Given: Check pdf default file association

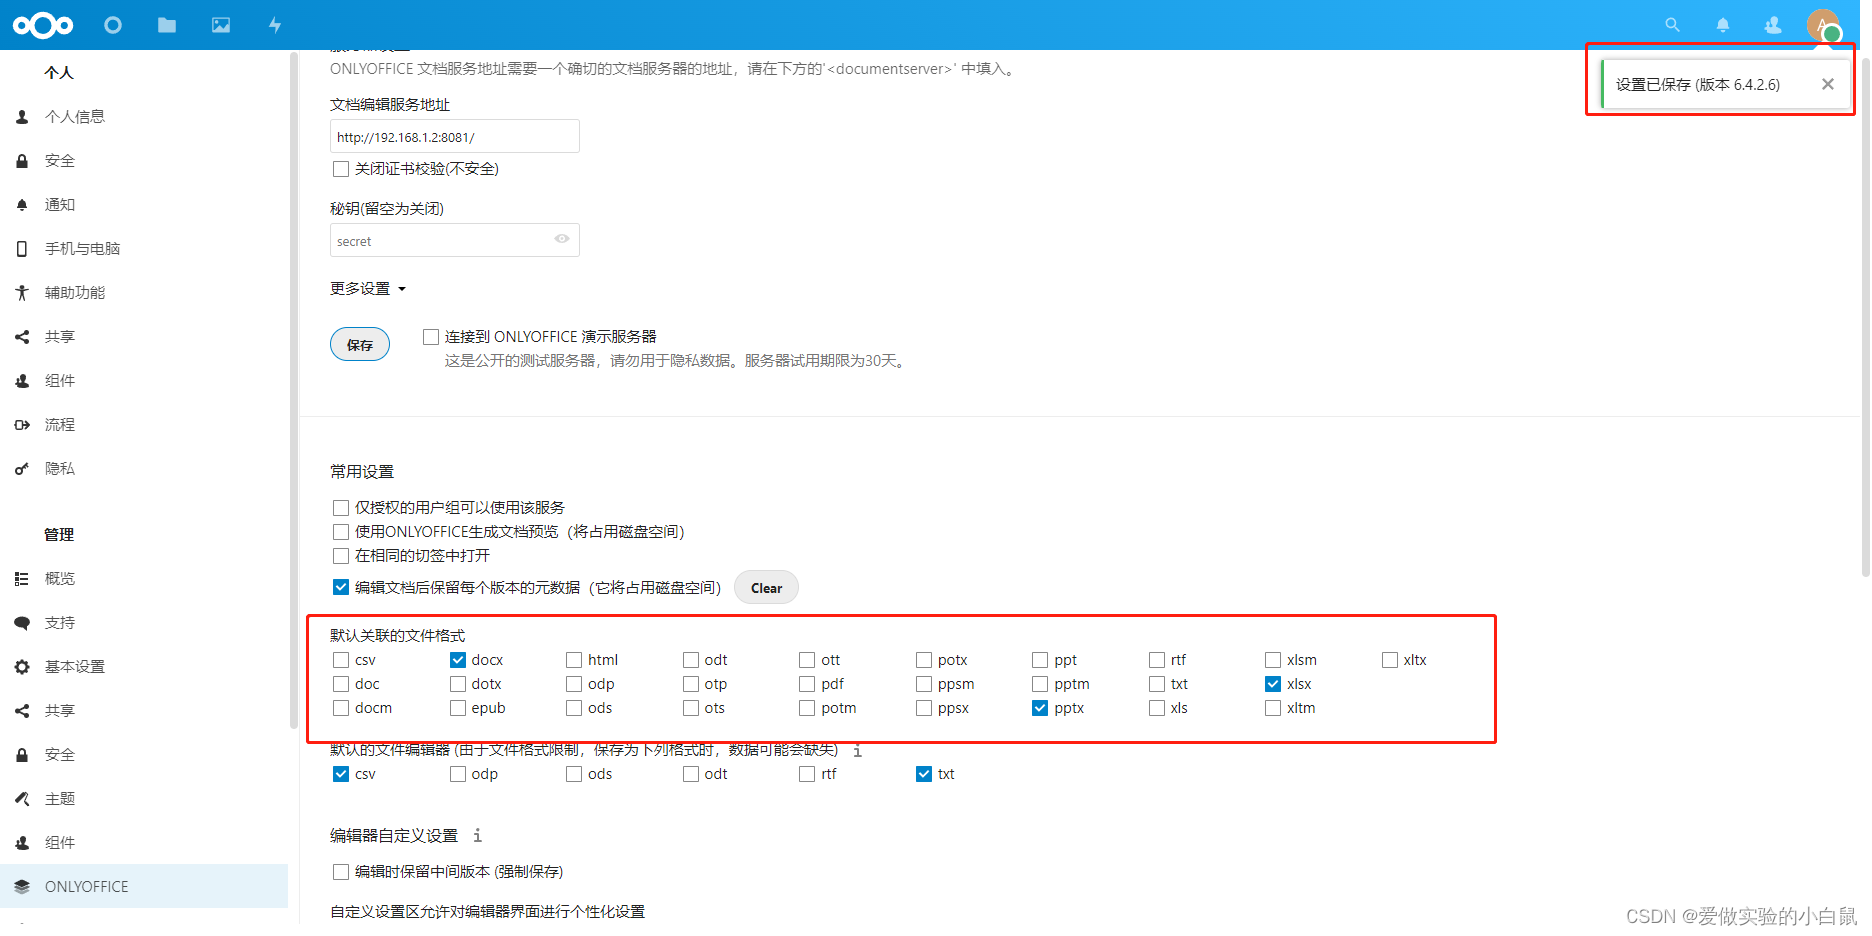Looking at the screenshot, I should point(807,684).
